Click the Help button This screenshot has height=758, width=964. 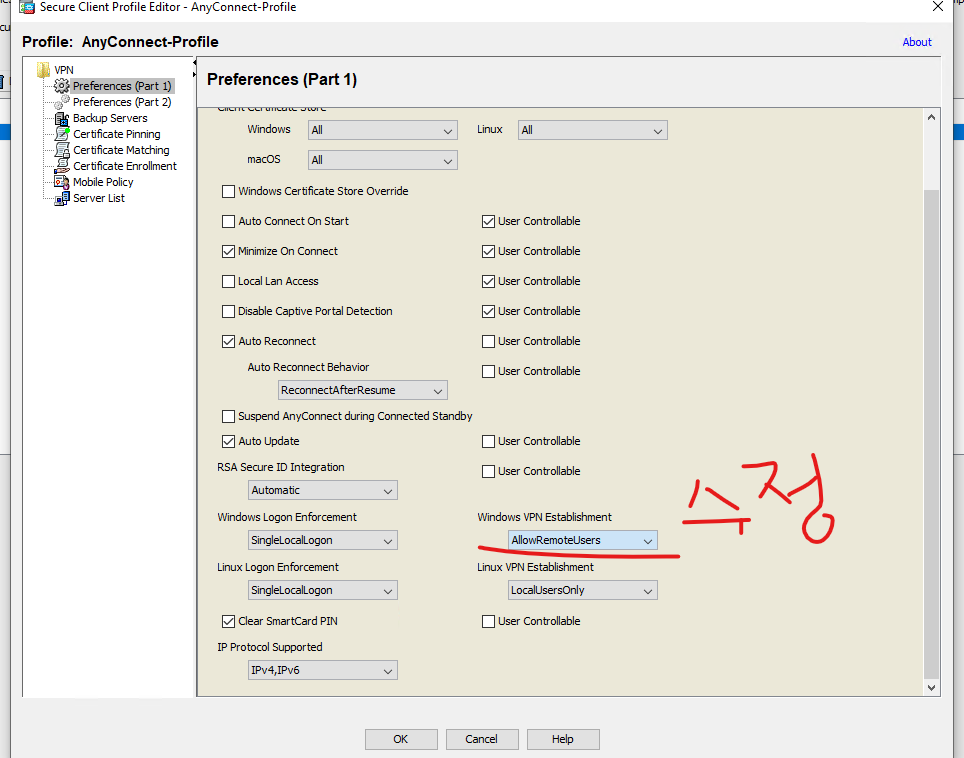[x=563, y=740]
